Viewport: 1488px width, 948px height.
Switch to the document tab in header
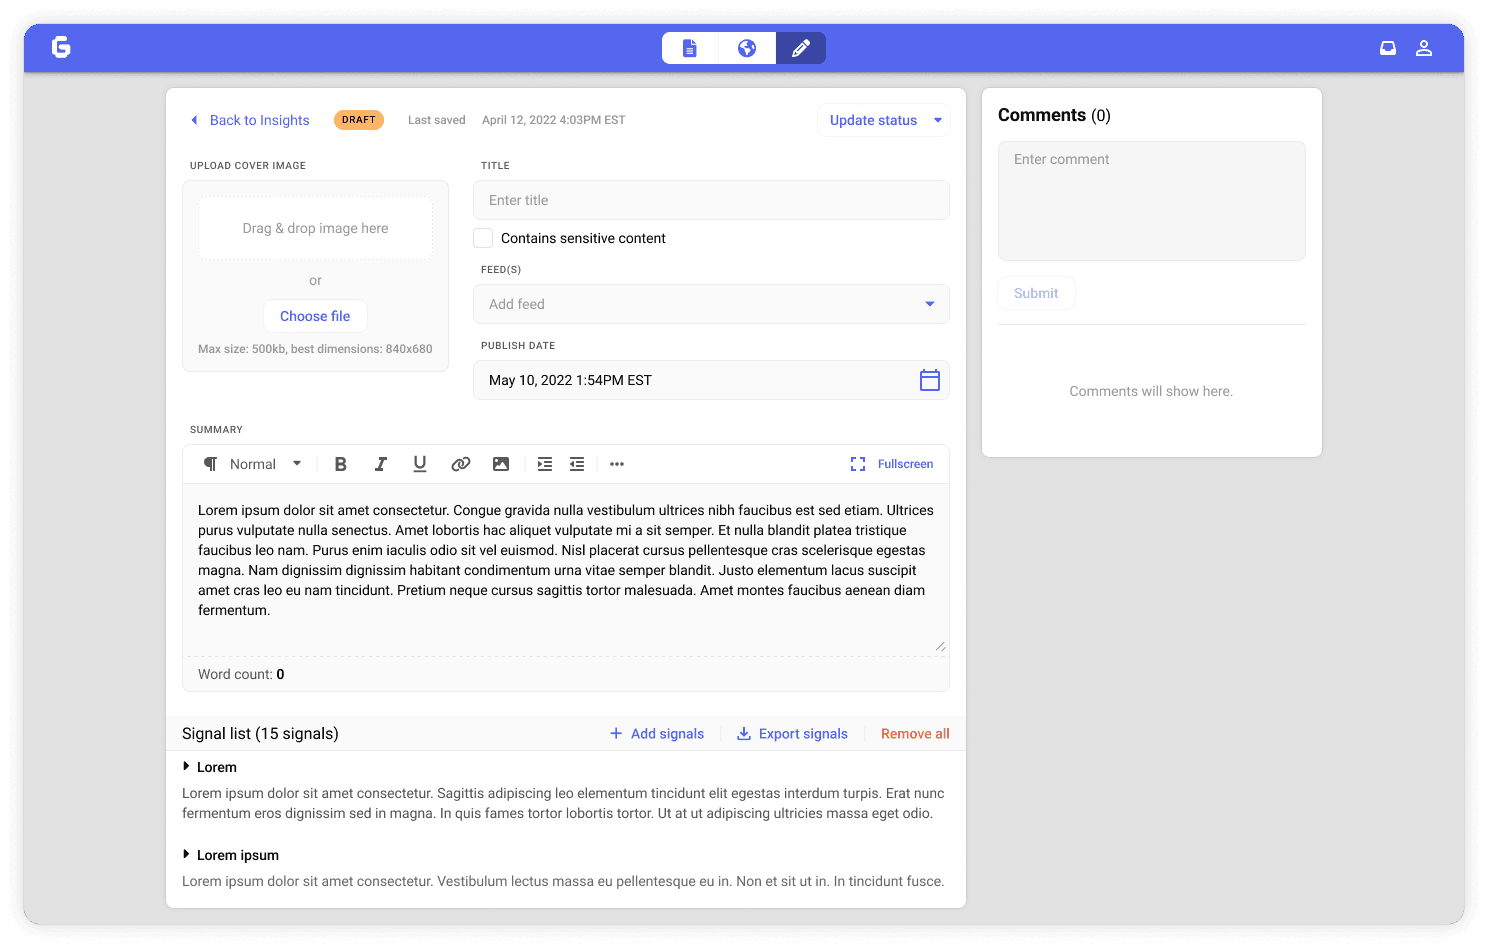point(690,48)
